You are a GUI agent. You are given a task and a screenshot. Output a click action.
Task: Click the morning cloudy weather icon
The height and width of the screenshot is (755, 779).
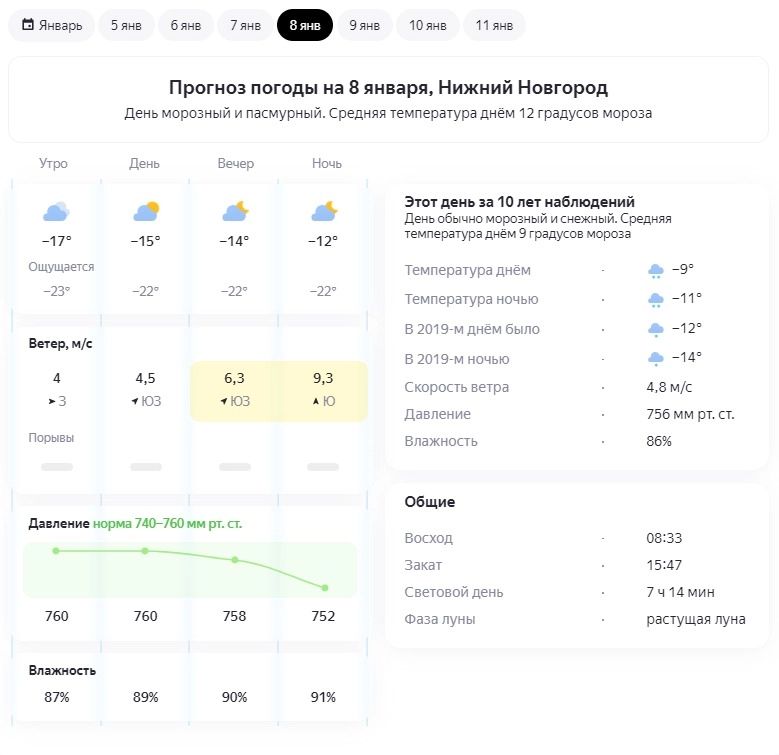click(x=56, y=211)
